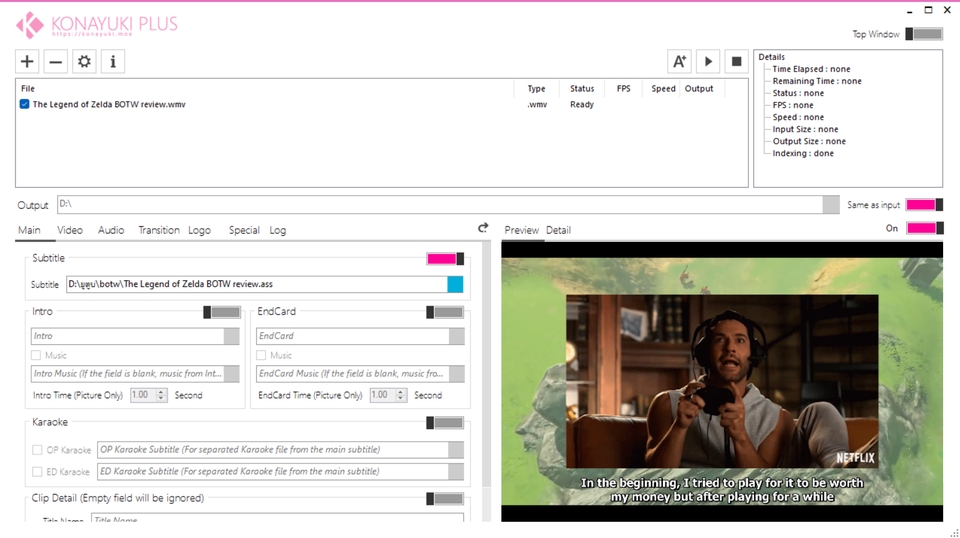Browse Intro Music file button
This screenshot has width=960, height=538.
pos(231,374)
